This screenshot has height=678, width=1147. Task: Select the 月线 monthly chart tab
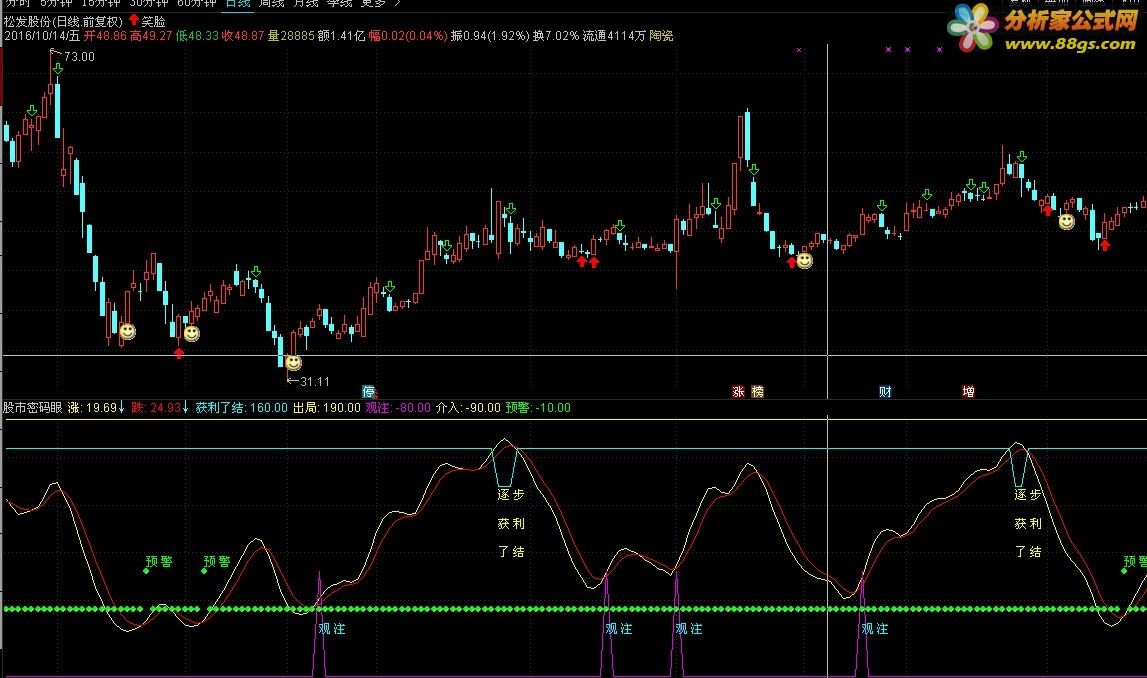[305, 3]
